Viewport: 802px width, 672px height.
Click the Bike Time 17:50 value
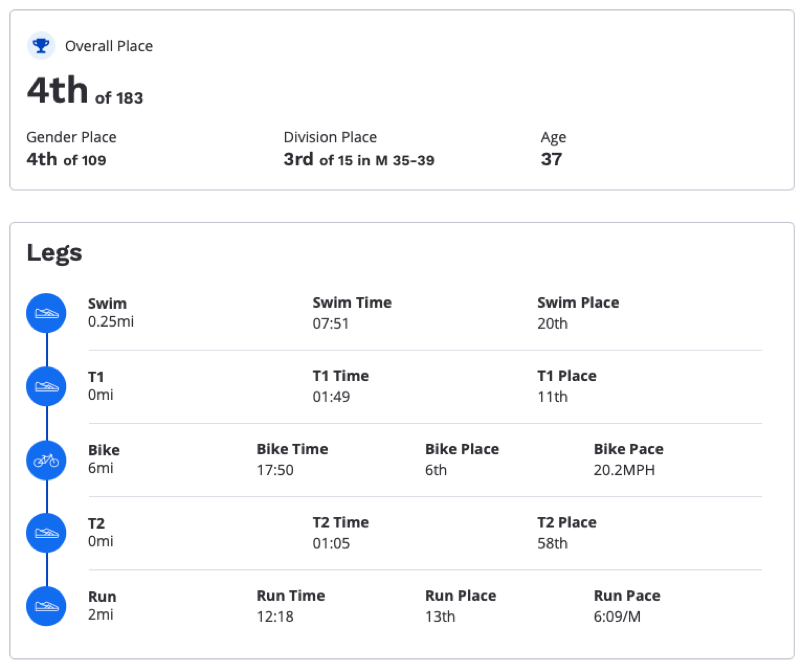(275, 470)
